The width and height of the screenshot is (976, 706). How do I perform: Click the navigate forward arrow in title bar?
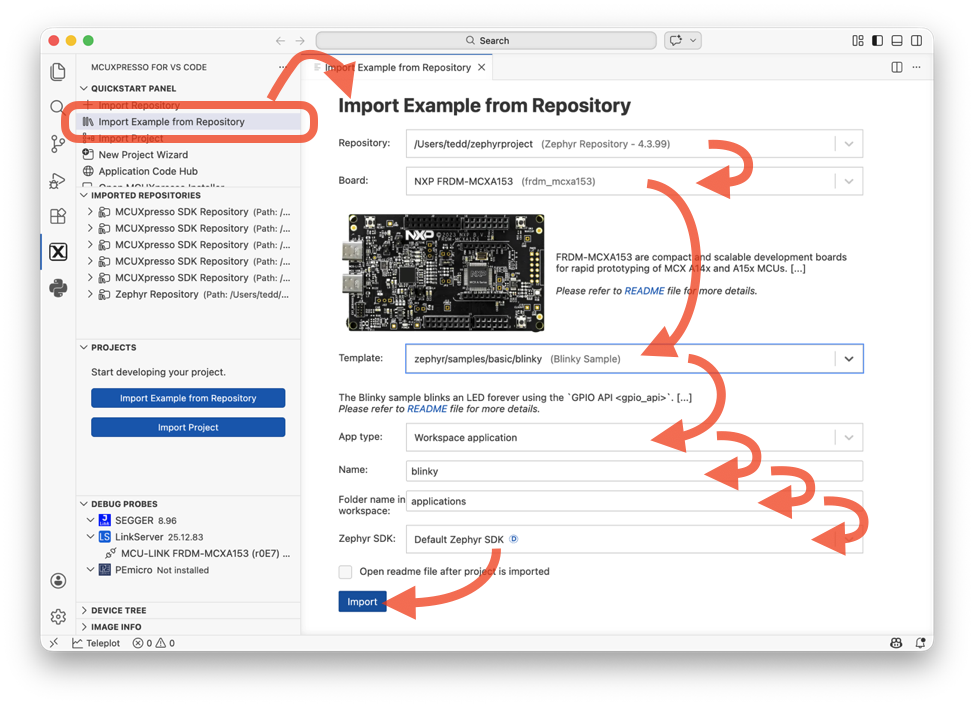tap(300, 40)
